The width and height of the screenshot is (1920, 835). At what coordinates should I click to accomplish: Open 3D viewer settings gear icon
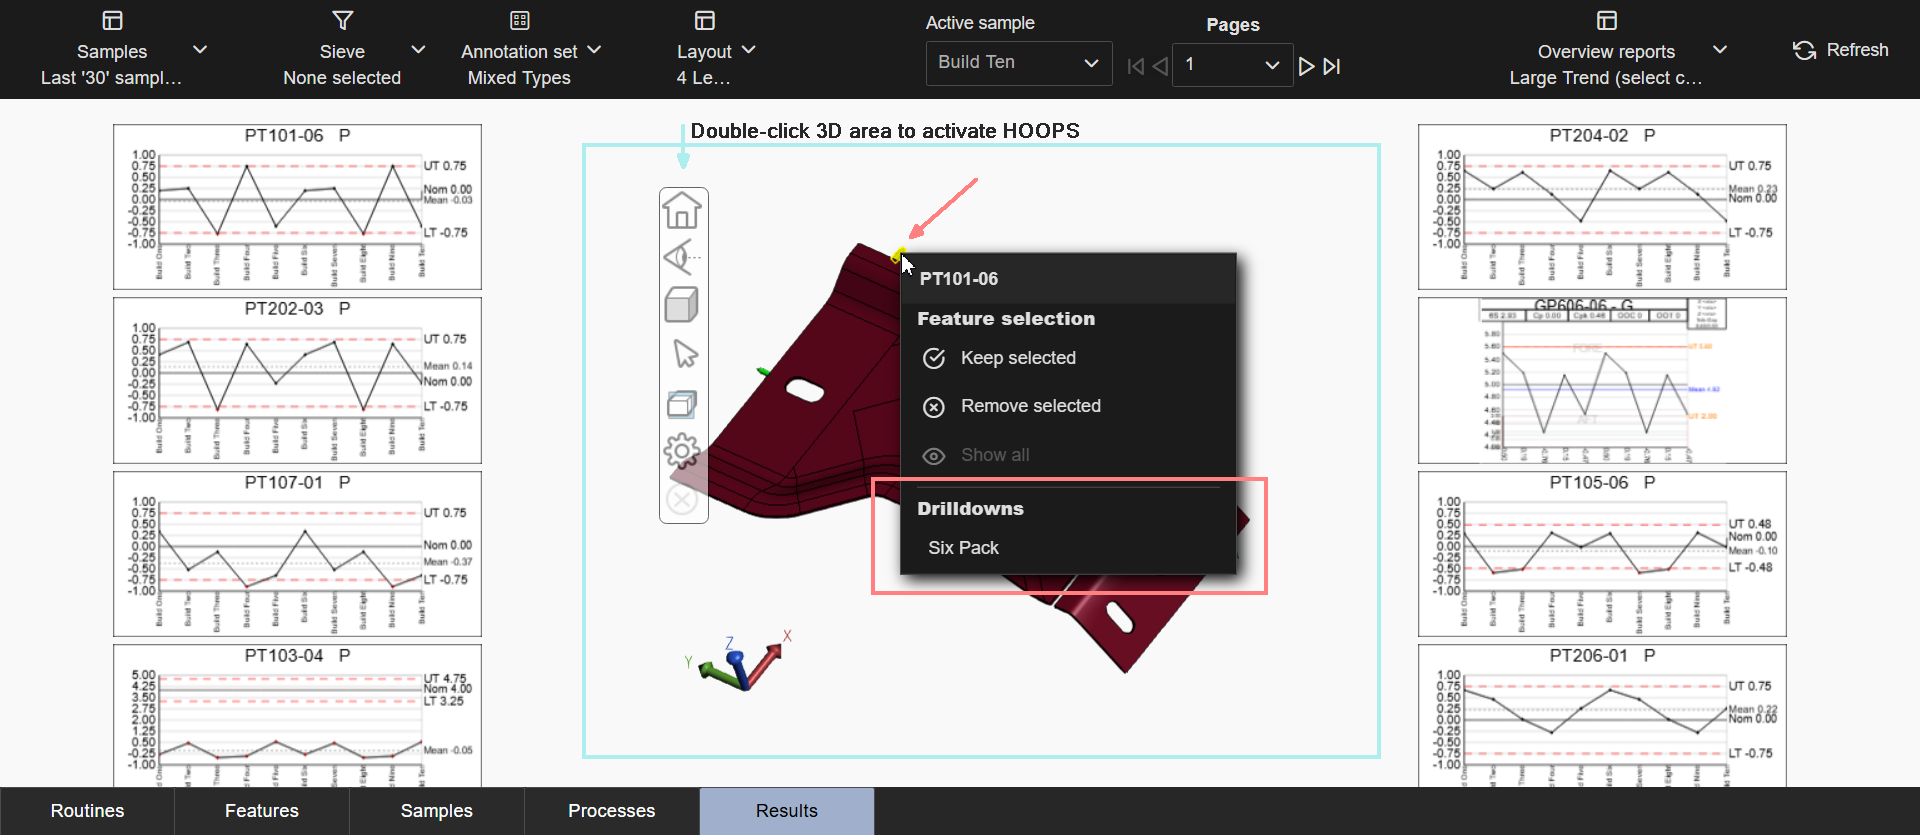pos(682,451)
